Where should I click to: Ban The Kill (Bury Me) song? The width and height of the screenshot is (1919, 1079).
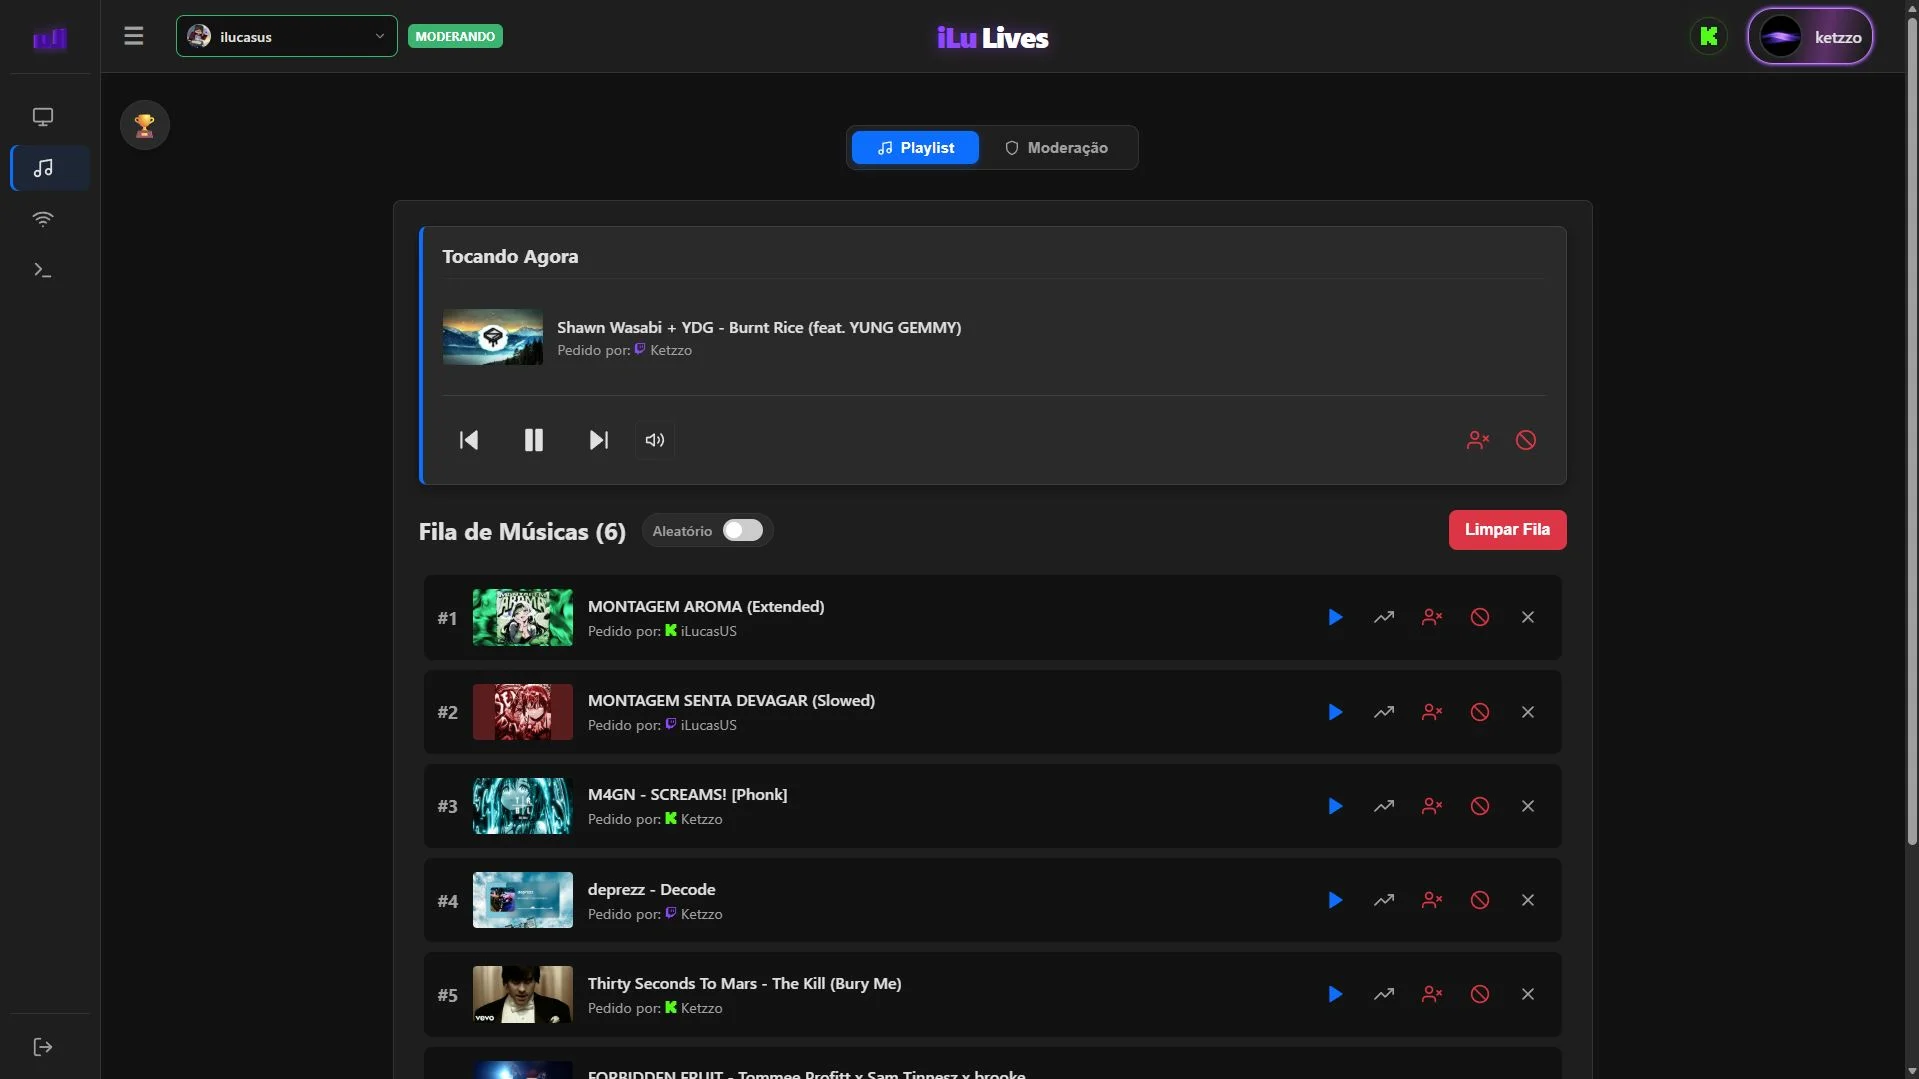[1480, 994]
